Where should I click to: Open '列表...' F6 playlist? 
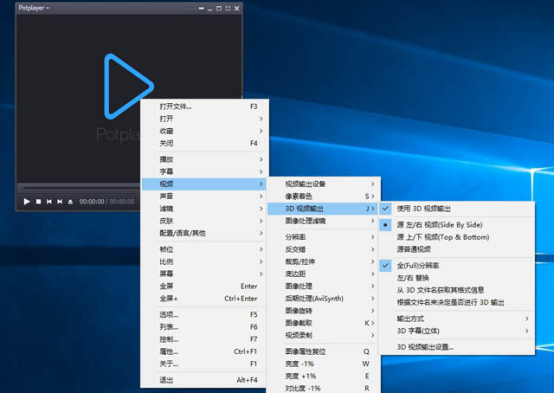205,327
